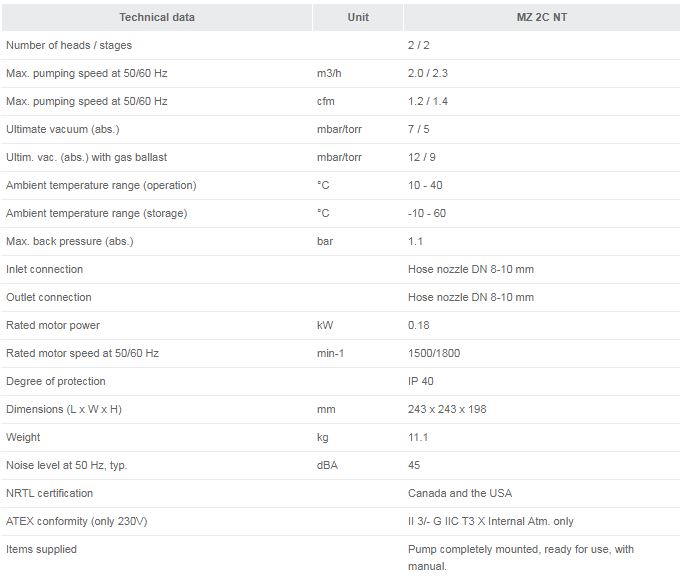Select the Canada and the USA certification value

point(460,493)
